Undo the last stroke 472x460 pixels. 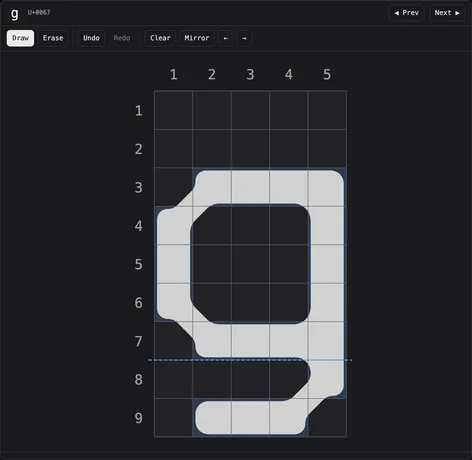click(x=91, y=38)
